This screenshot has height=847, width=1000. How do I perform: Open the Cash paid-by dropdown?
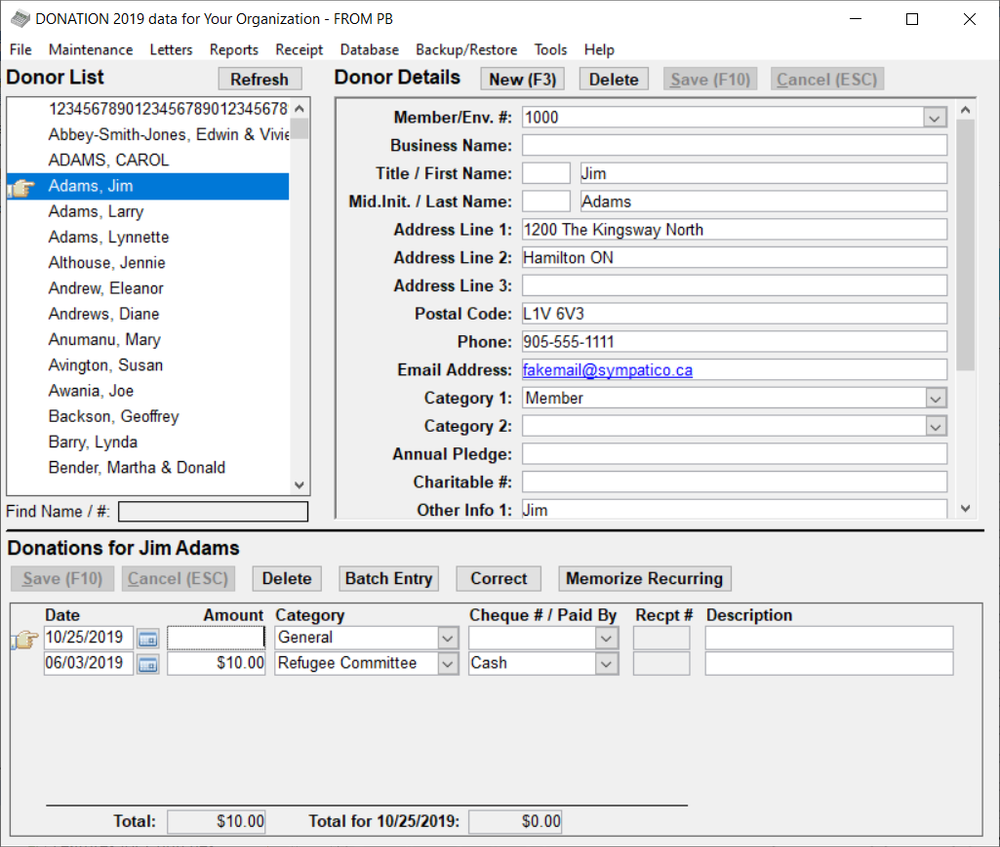tap(606, 664)
